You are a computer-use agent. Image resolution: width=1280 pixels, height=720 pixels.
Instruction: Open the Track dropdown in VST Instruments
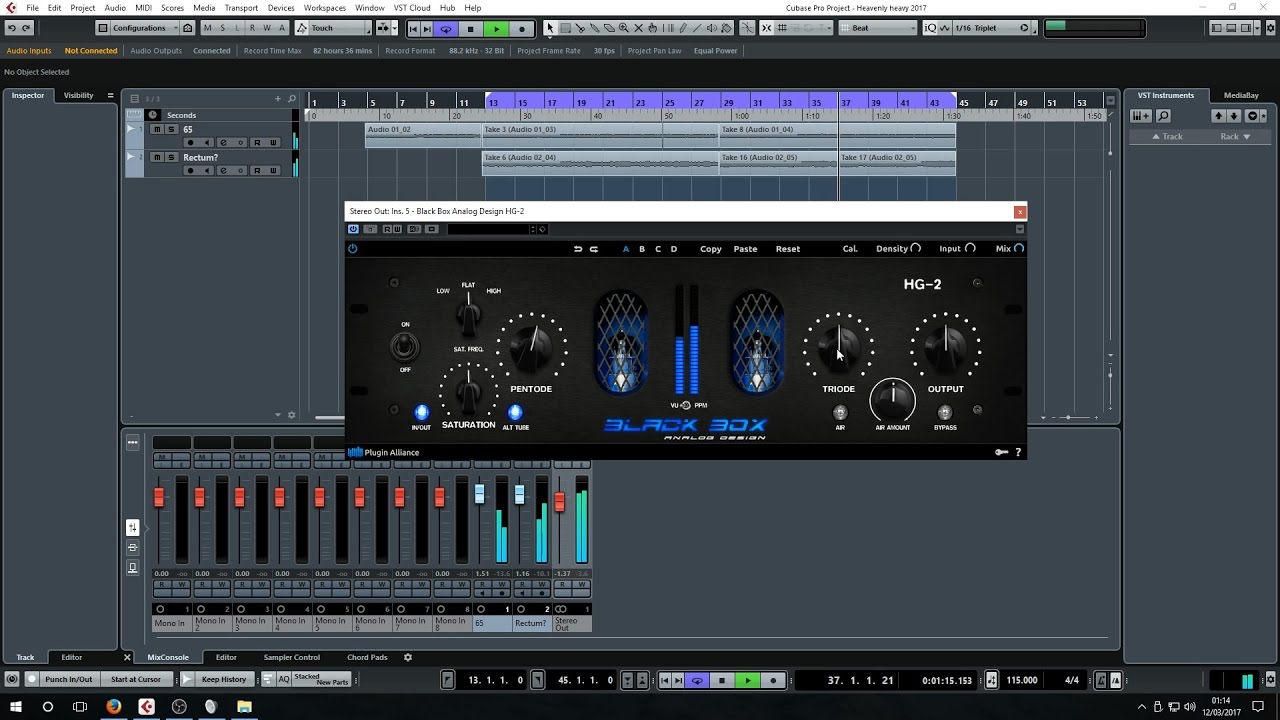click(x=1168, y=136)
